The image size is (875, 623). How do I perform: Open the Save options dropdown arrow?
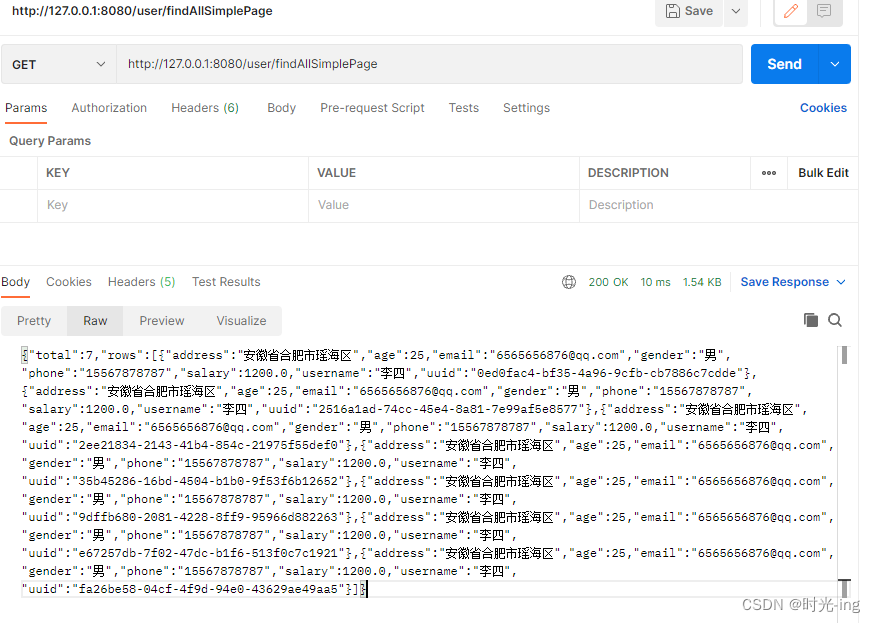736,11
